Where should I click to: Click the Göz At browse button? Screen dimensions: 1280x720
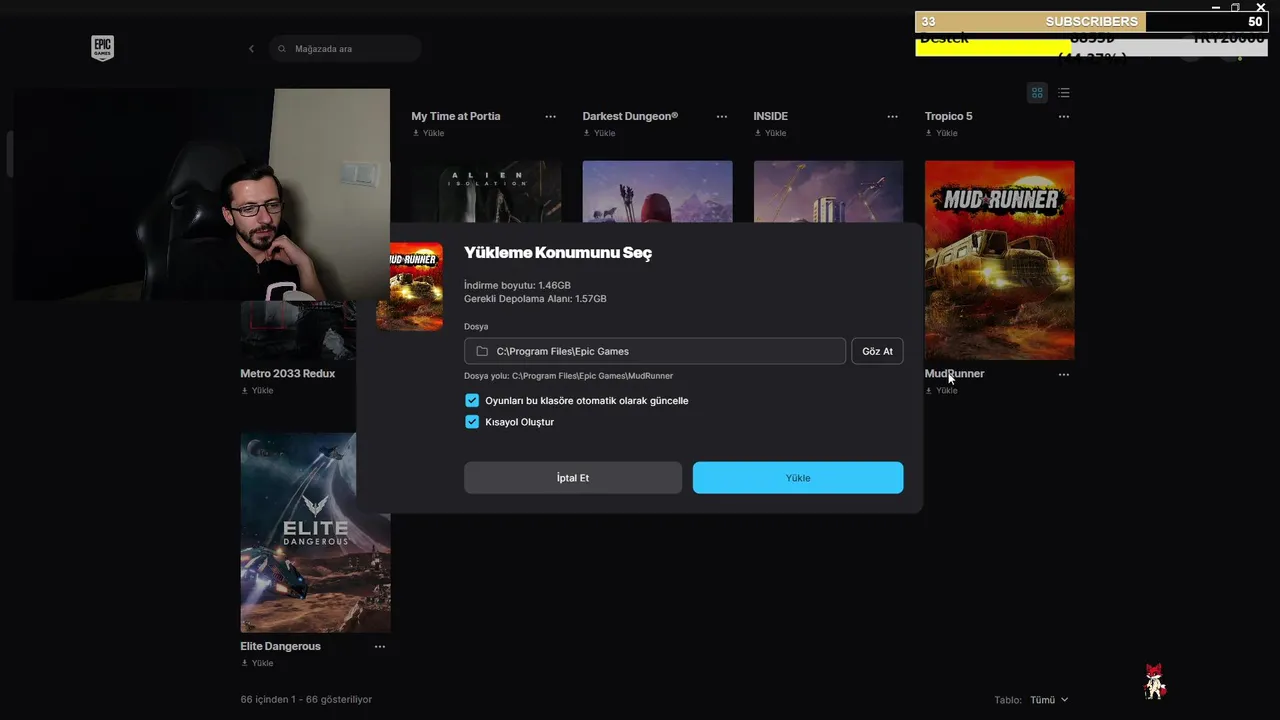(877, 352)
